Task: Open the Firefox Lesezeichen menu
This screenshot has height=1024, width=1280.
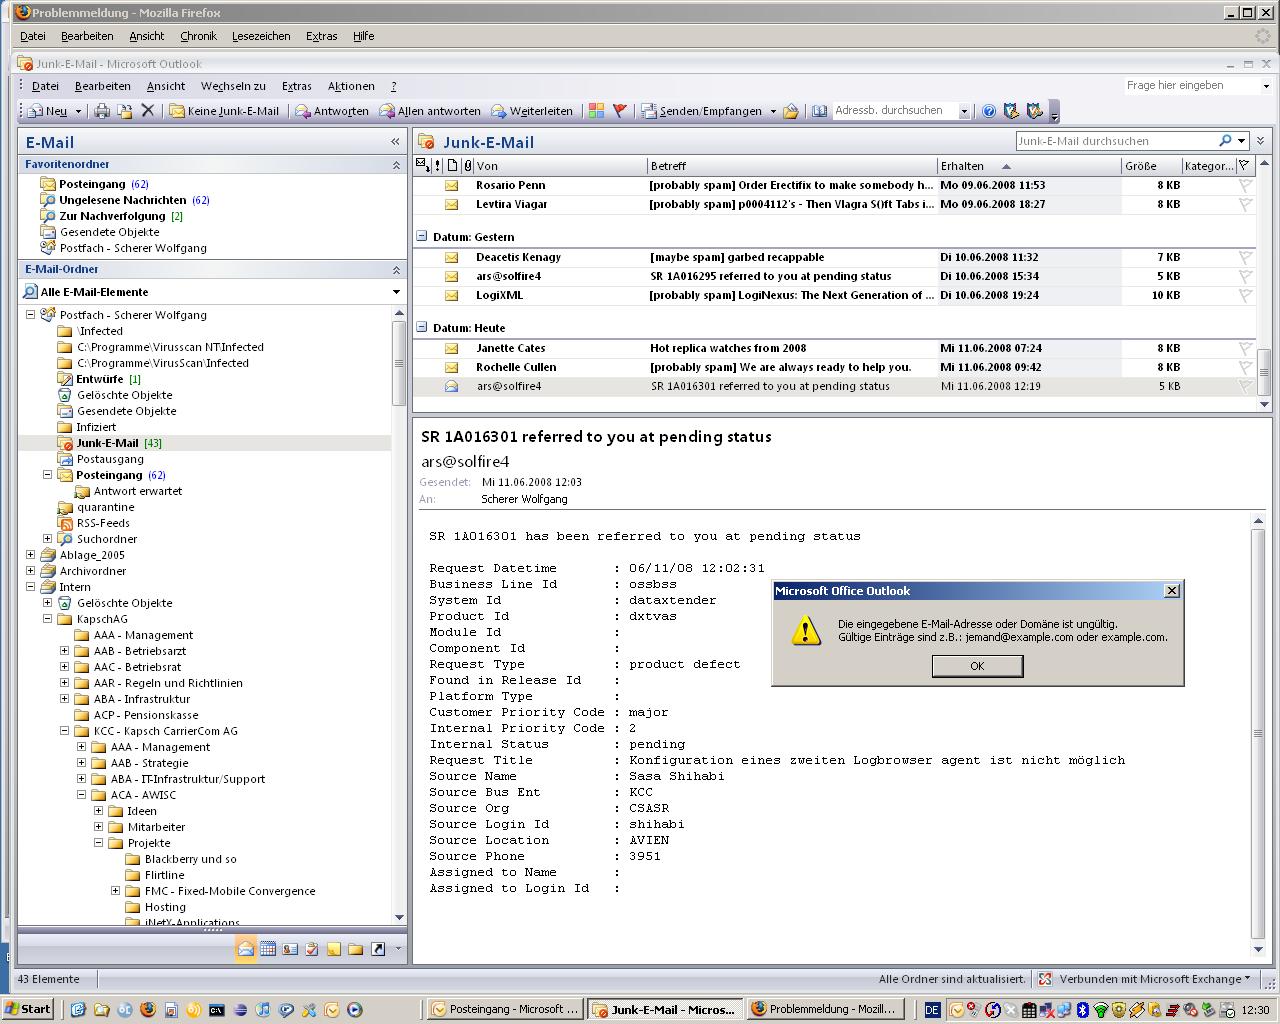Action: [x=261, y=36]
